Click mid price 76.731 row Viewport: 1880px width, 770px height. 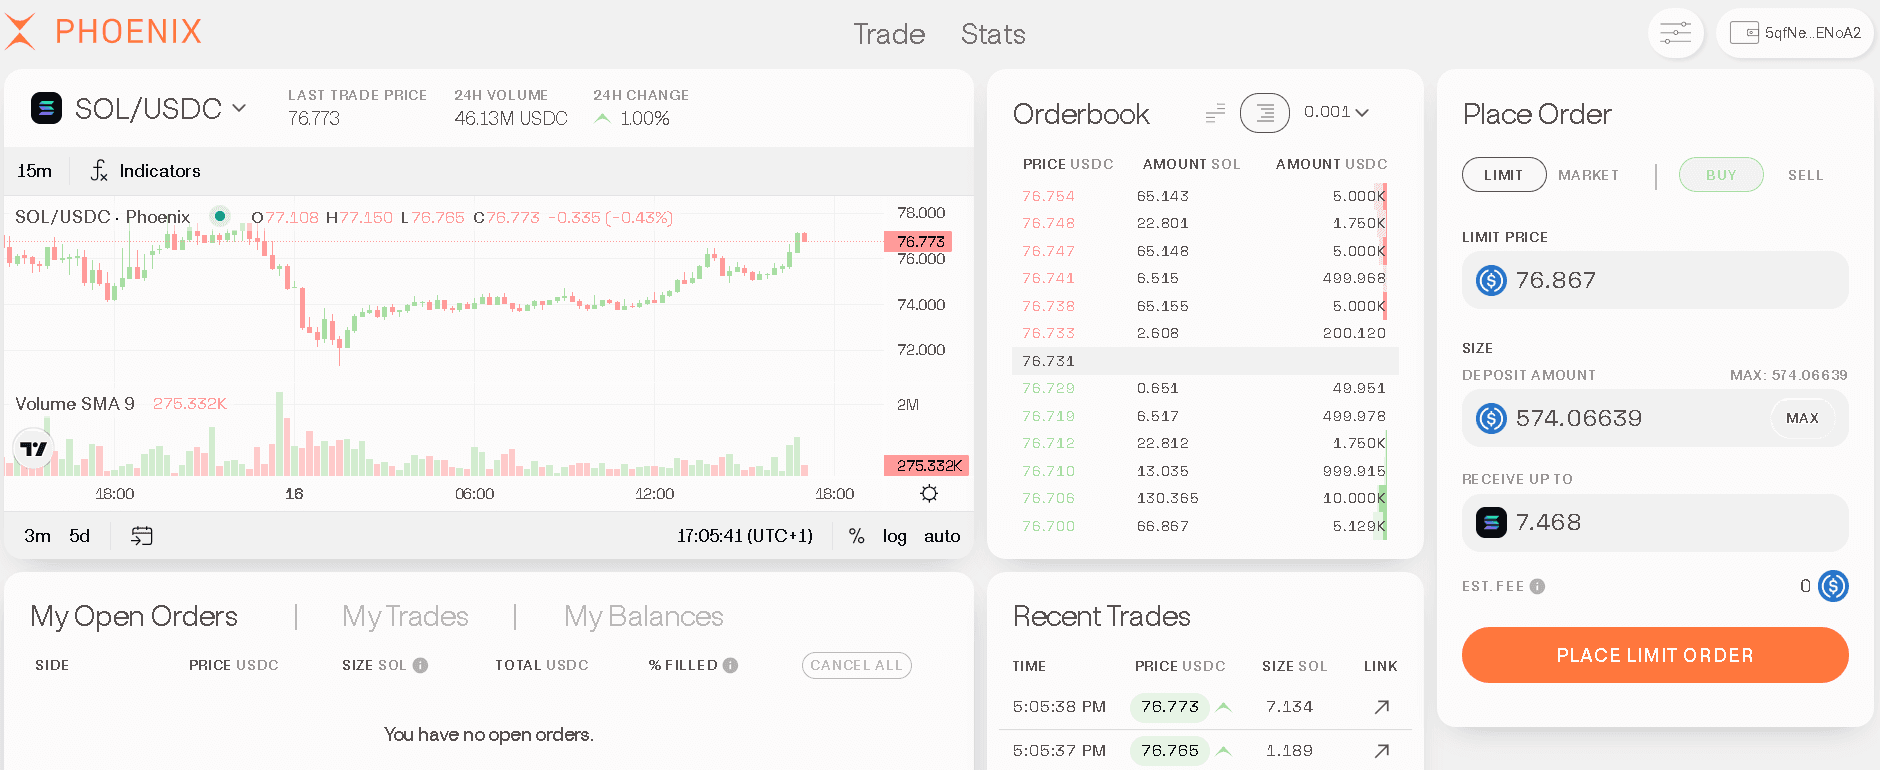tap(1205, 361)
